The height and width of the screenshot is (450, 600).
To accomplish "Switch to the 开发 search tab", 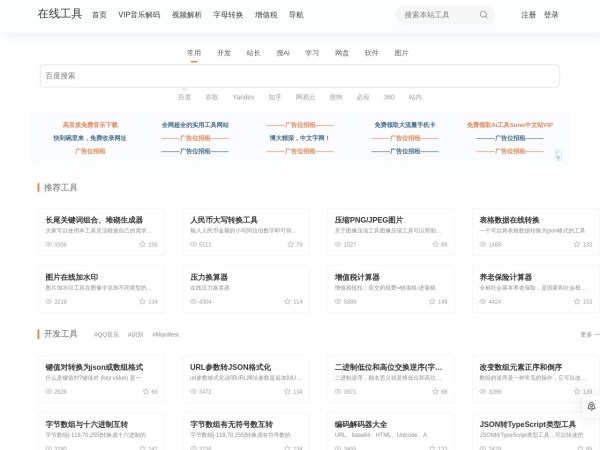I will point(224,52).
